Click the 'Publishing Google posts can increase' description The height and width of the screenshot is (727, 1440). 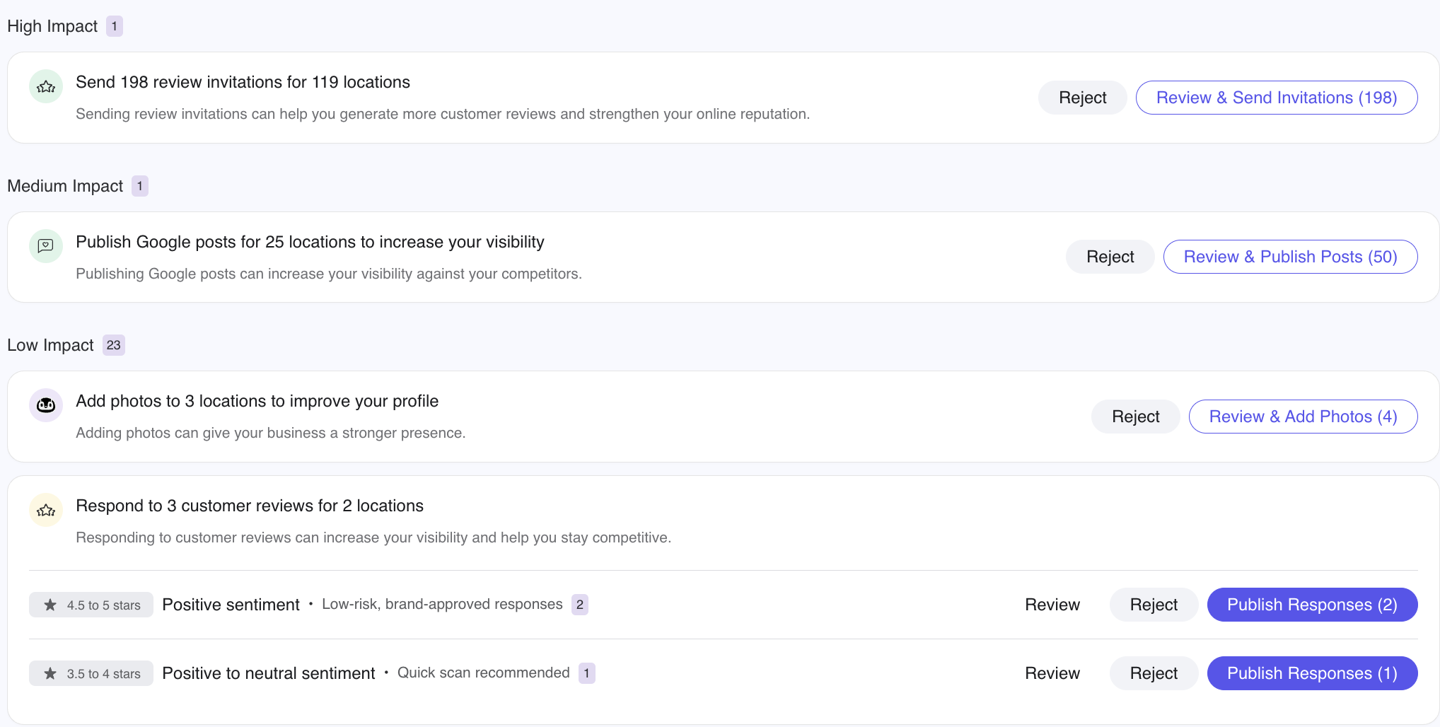coord(329,274)
